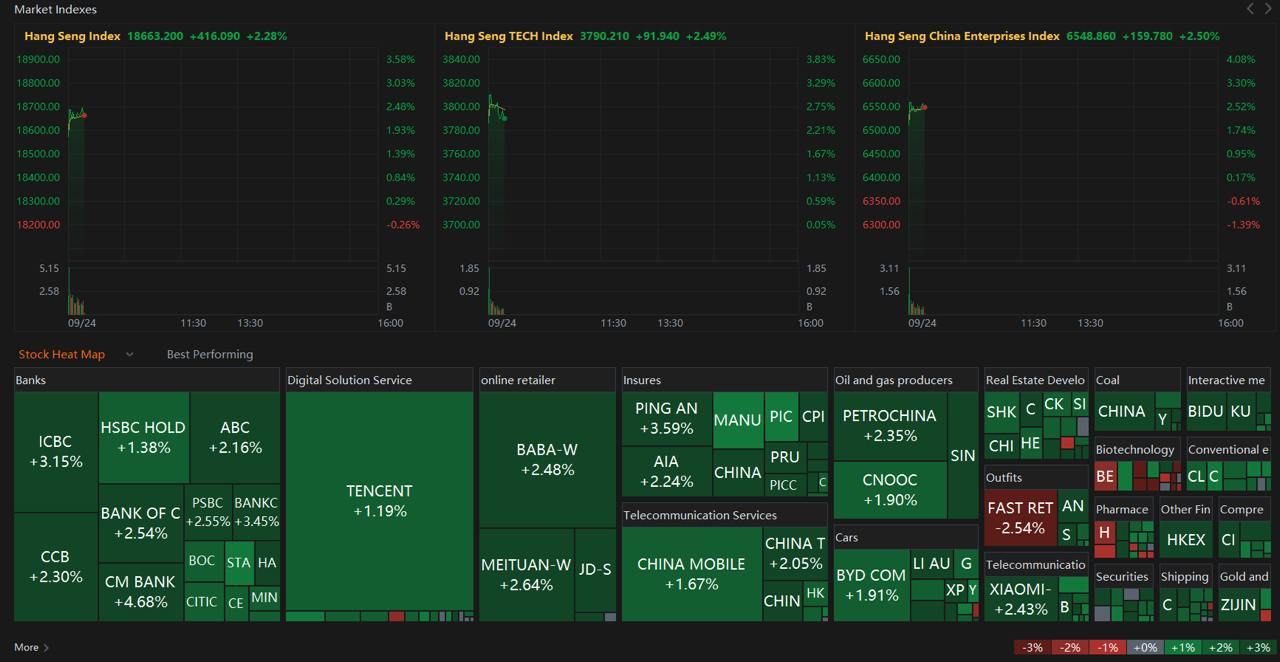1280x662 pixels.
Task: Open the PRU tile under Insures
Action: (785, 457)
